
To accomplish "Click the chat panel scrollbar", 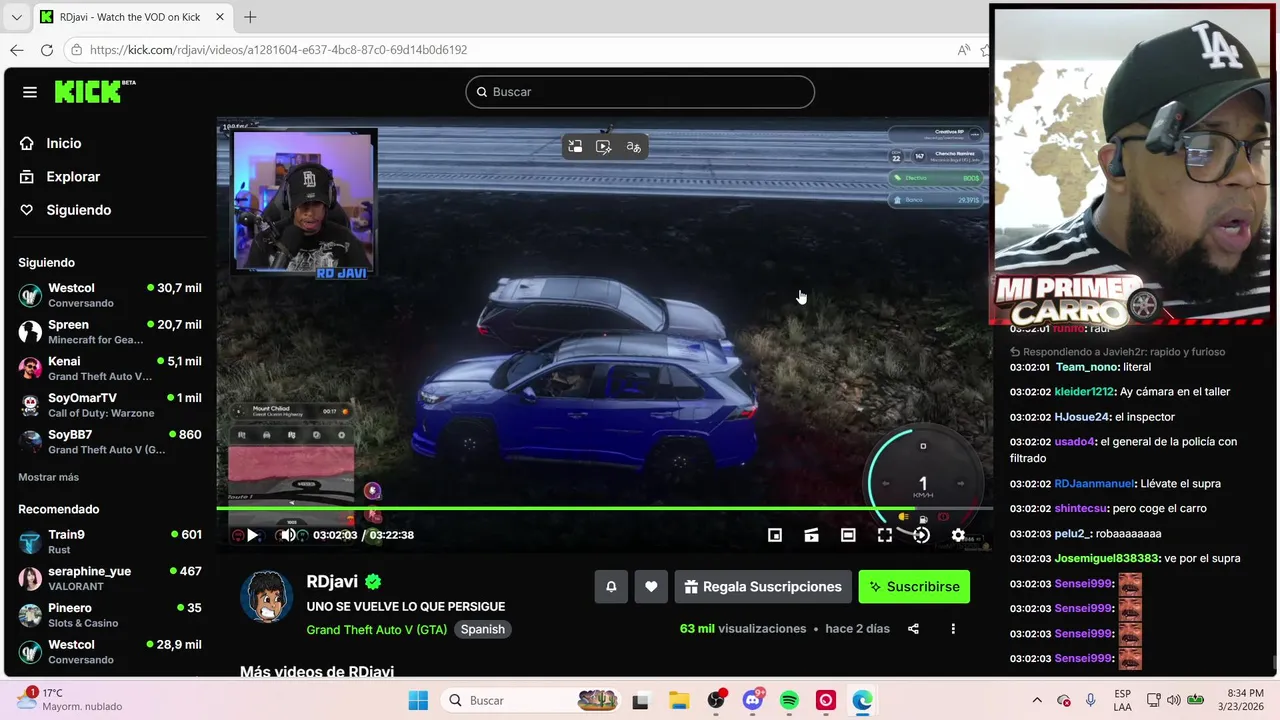I will tap(1273, 662).
